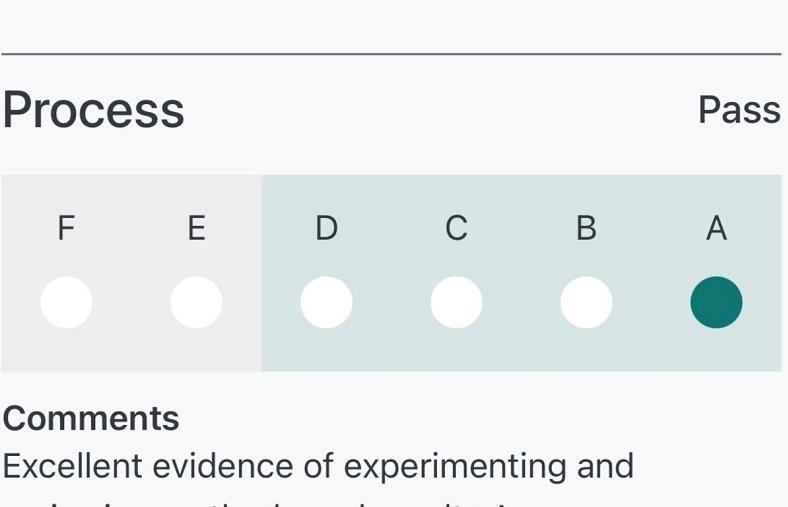Image resolution: width=788 pixels, height=507 pixels.
Task: Click the letter D grade label
Action: (326, 229)
